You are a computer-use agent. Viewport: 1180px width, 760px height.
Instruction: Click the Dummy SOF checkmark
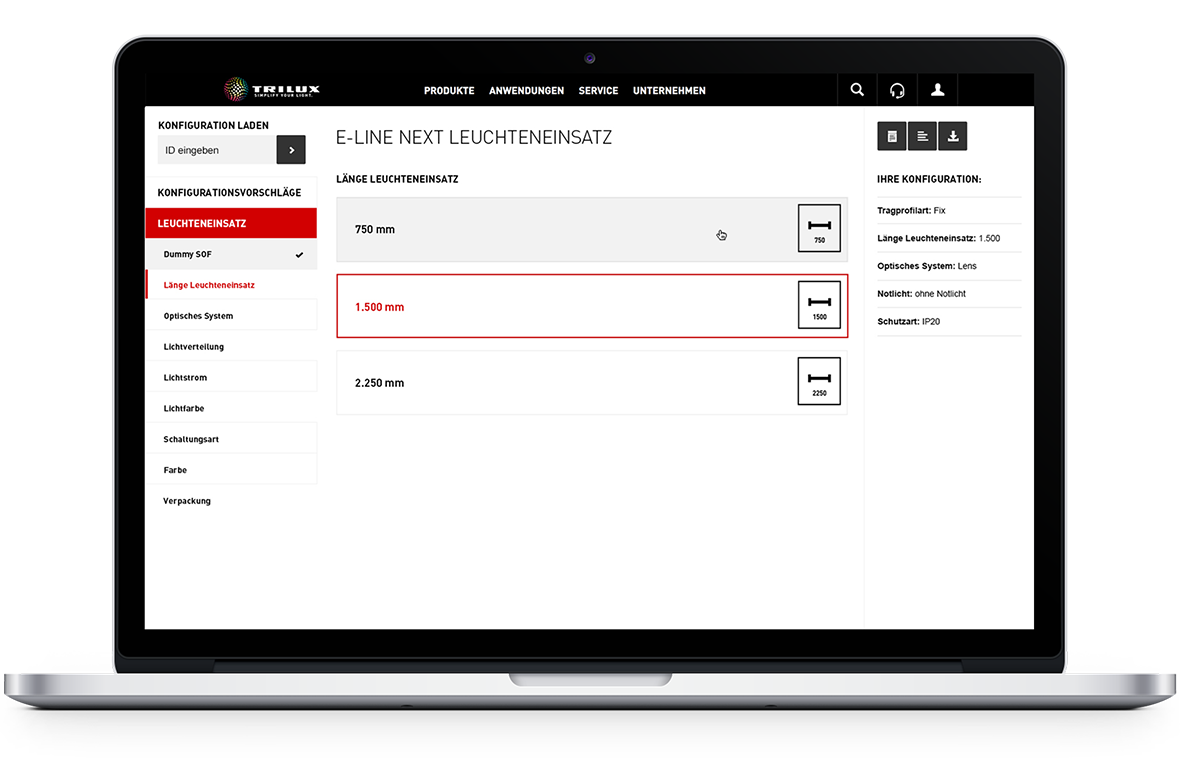(300, 255)
